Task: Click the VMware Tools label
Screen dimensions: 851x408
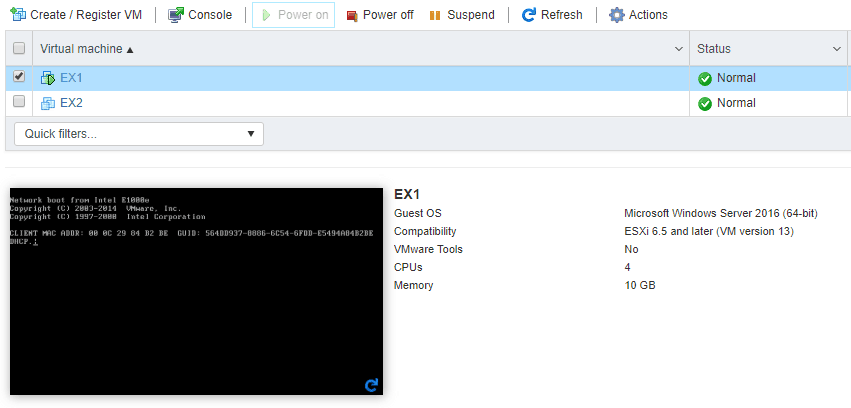Action: click(428, 250)
